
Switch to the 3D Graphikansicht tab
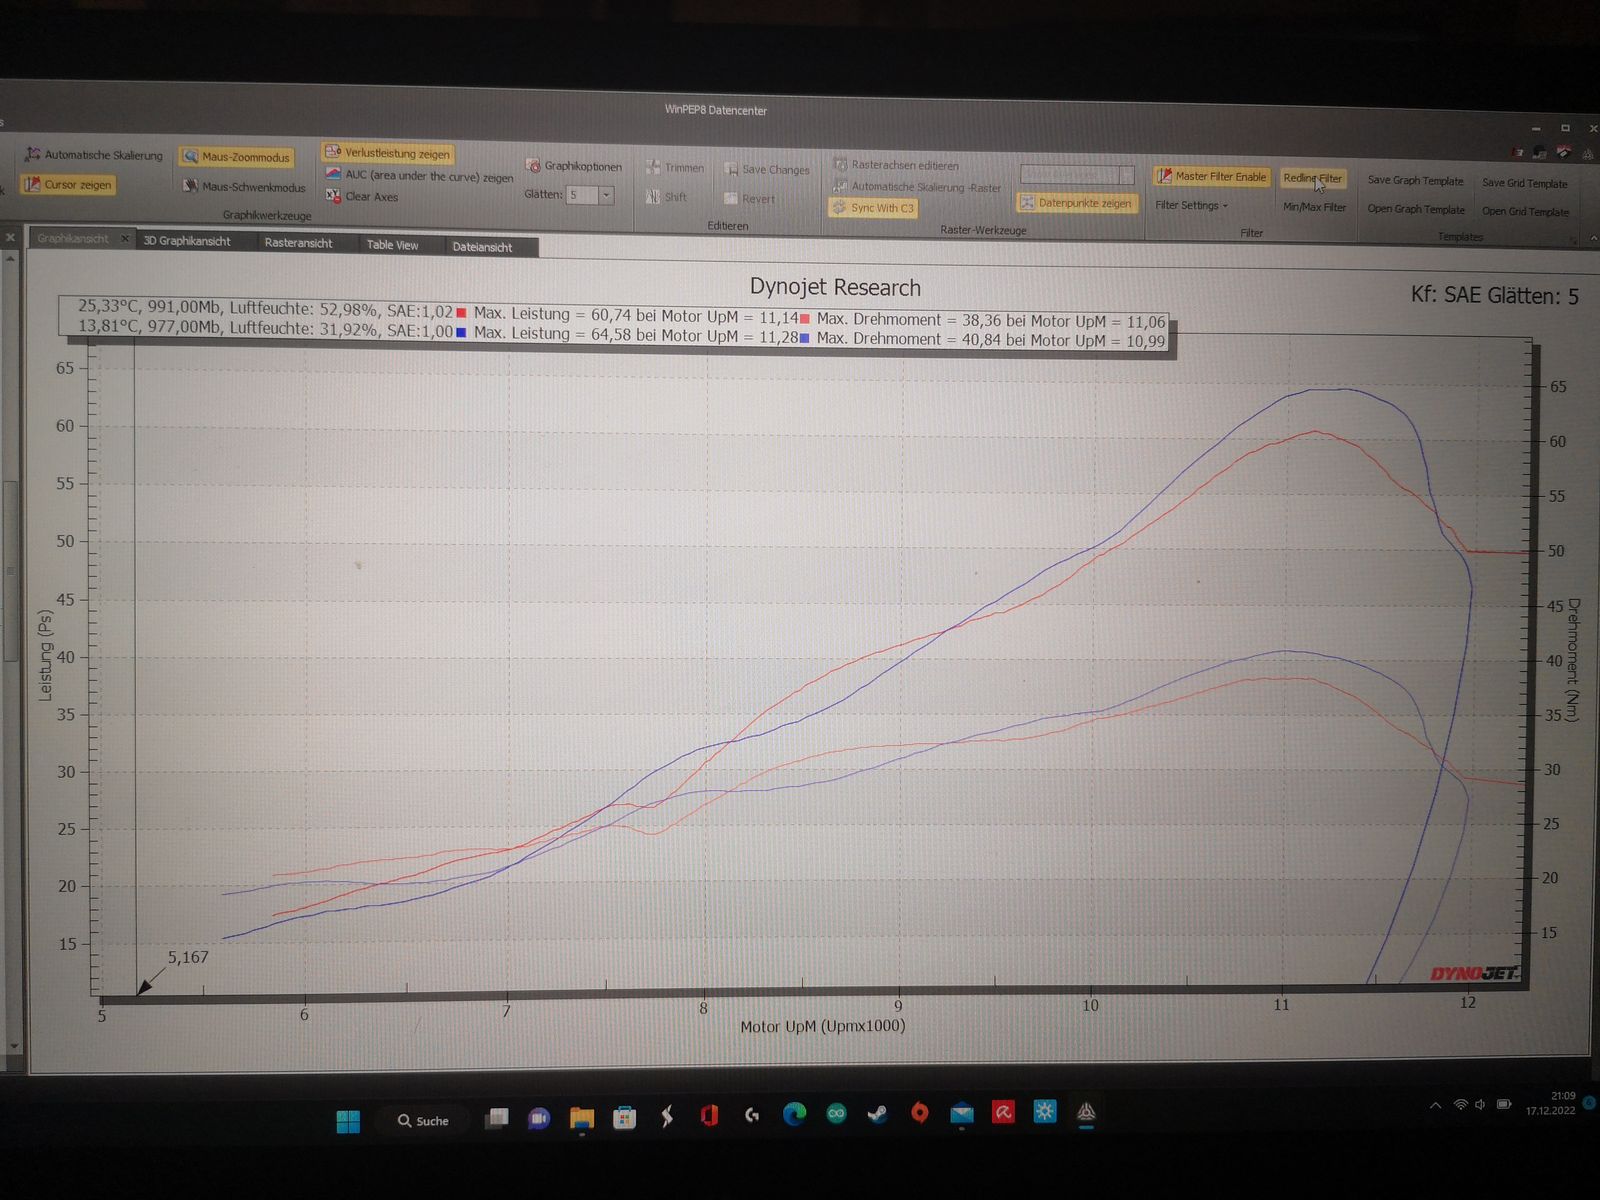pyautogui.click(x=187, y=241)
